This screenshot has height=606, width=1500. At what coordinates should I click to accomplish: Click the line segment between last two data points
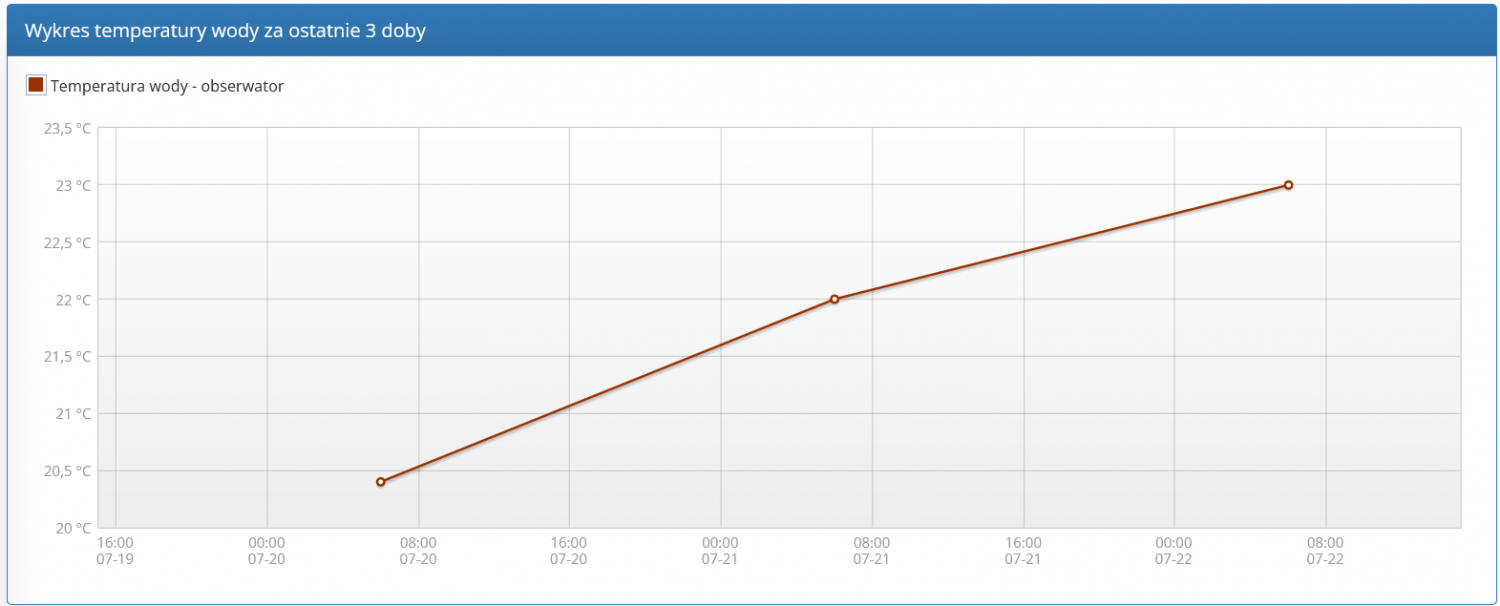pyautogui.click(x=1061, y=242)
